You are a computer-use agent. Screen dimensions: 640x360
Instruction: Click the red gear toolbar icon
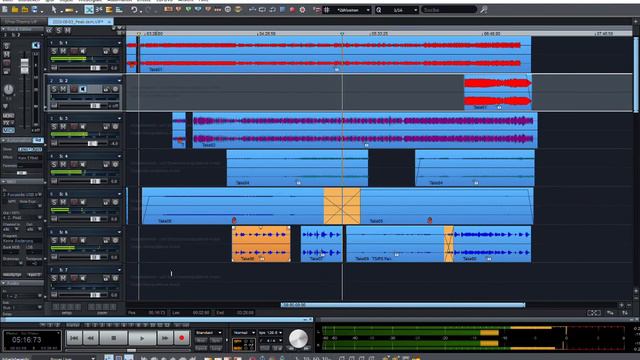[302, 9]
